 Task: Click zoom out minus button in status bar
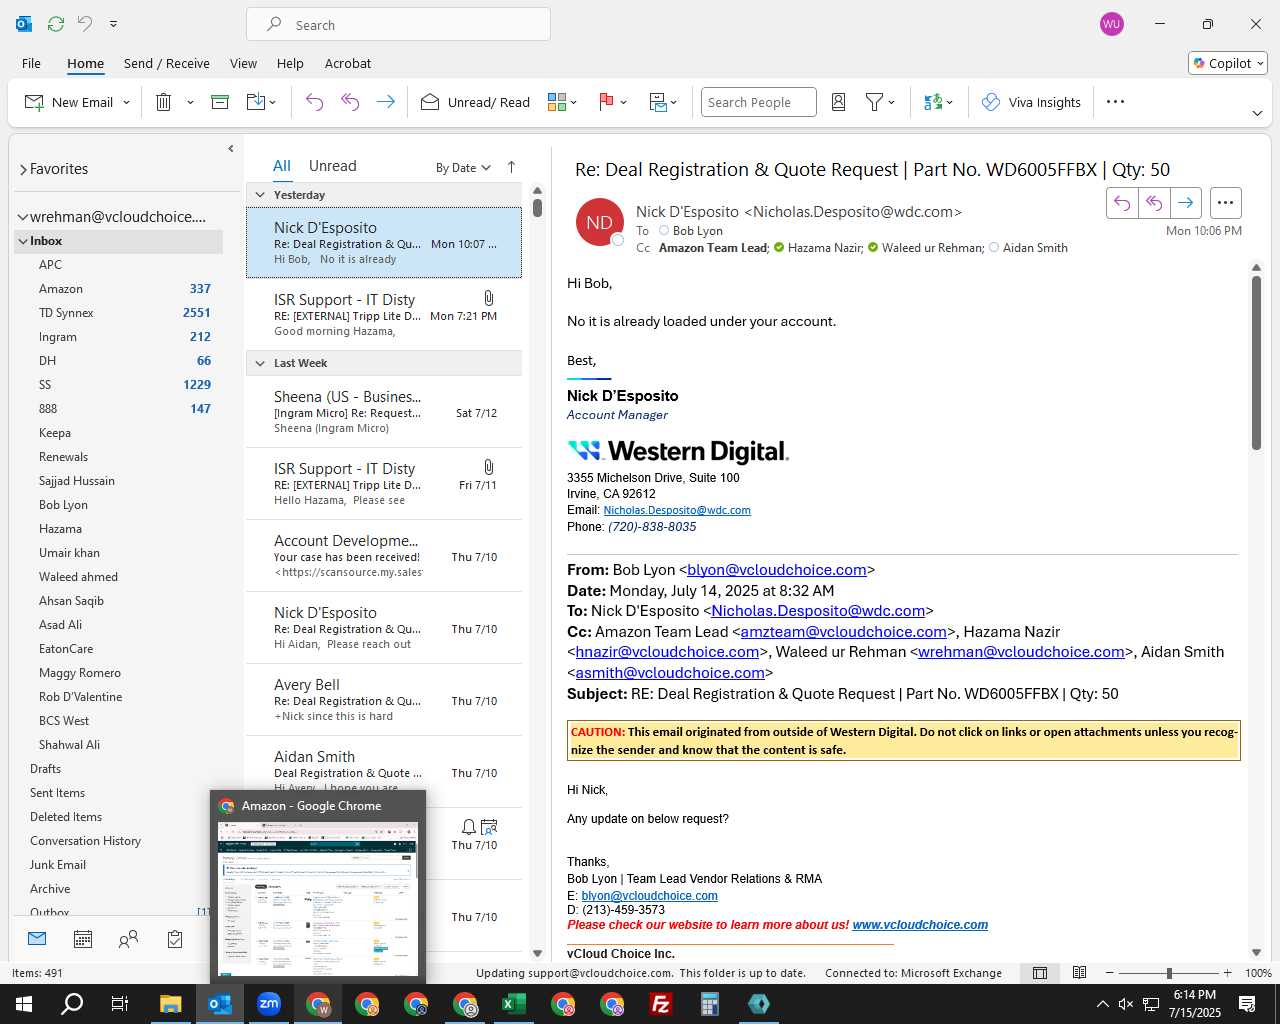(x=1109, y=973)
